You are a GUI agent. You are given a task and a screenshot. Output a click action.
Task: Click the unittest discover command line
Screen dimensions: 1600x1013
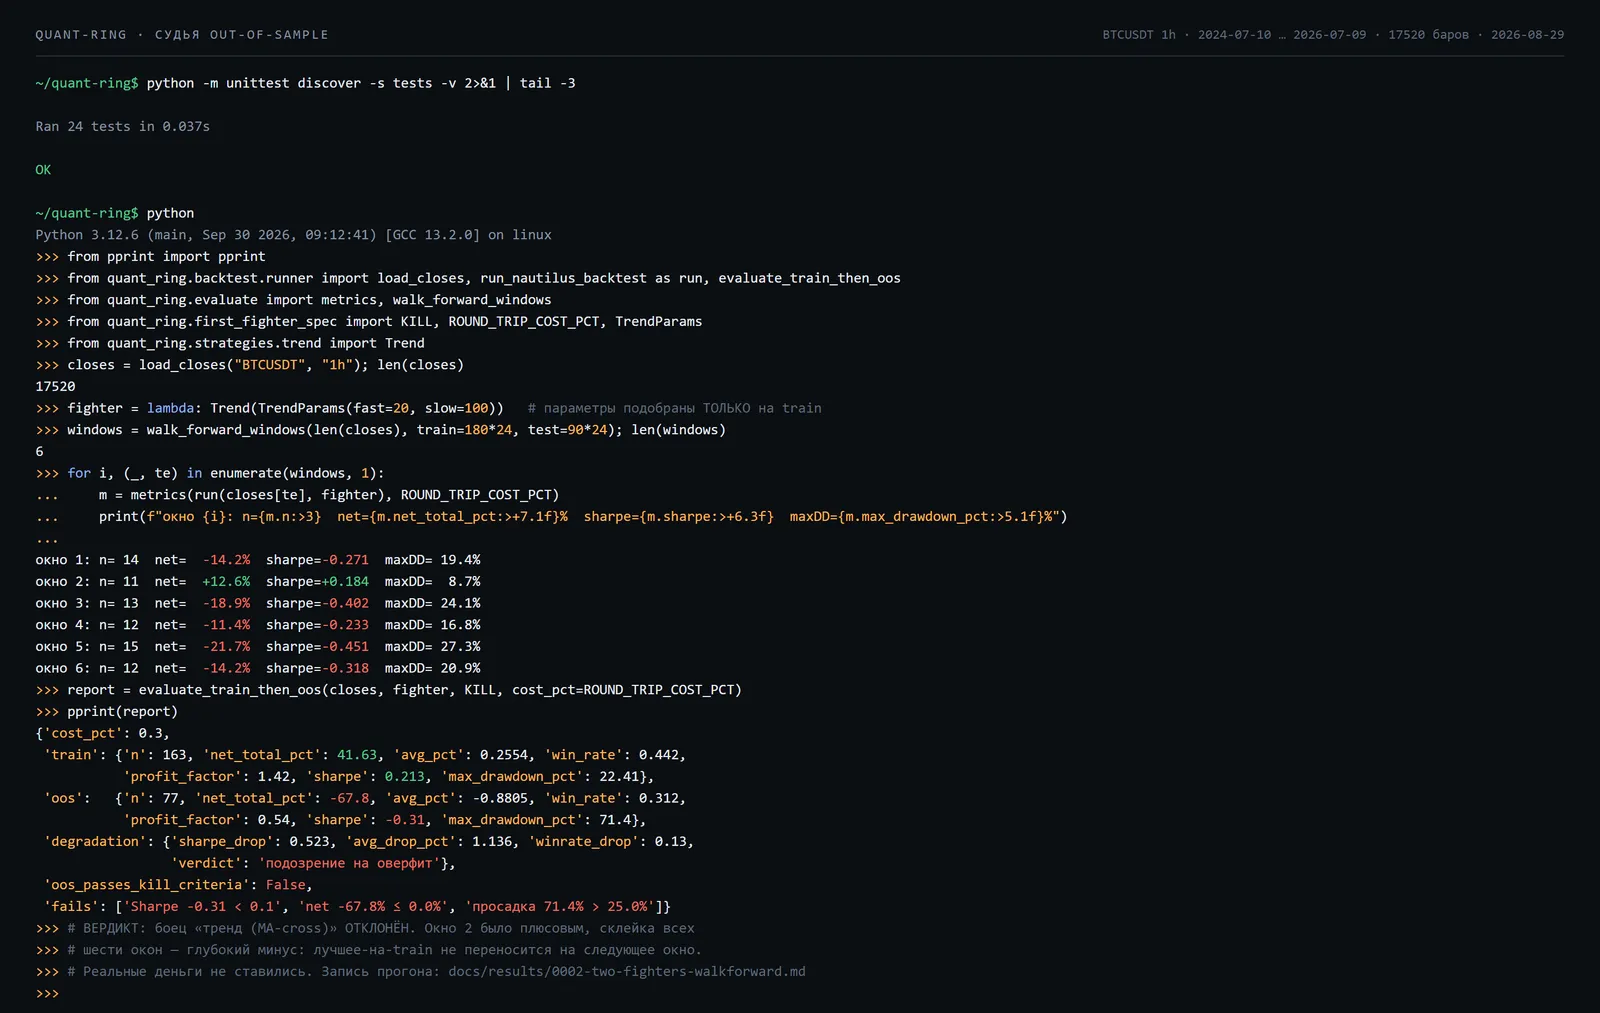[x=305, y=83]
